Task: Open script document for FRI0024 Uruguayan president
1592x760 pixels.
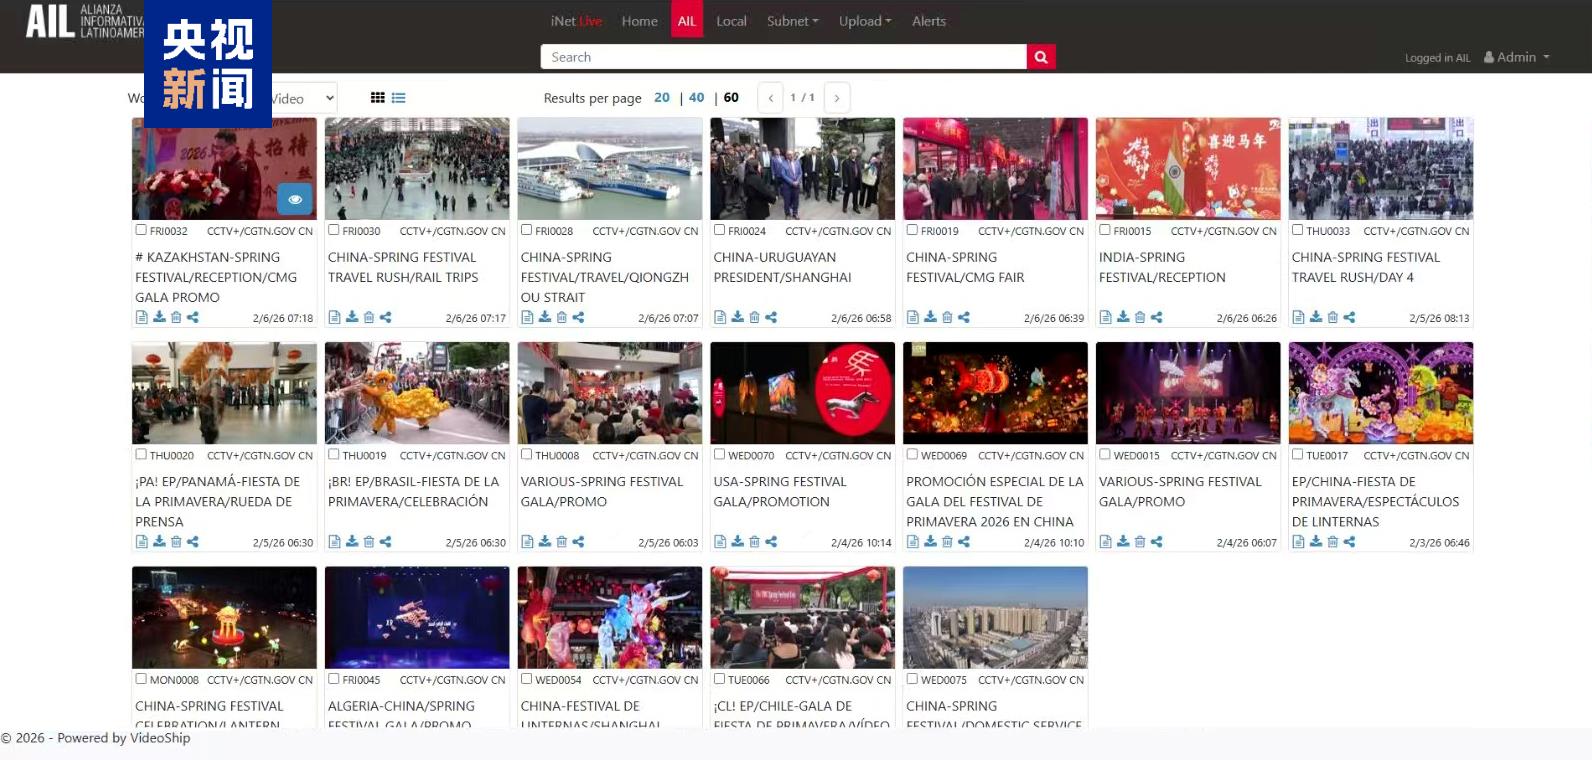Action: 720,317
